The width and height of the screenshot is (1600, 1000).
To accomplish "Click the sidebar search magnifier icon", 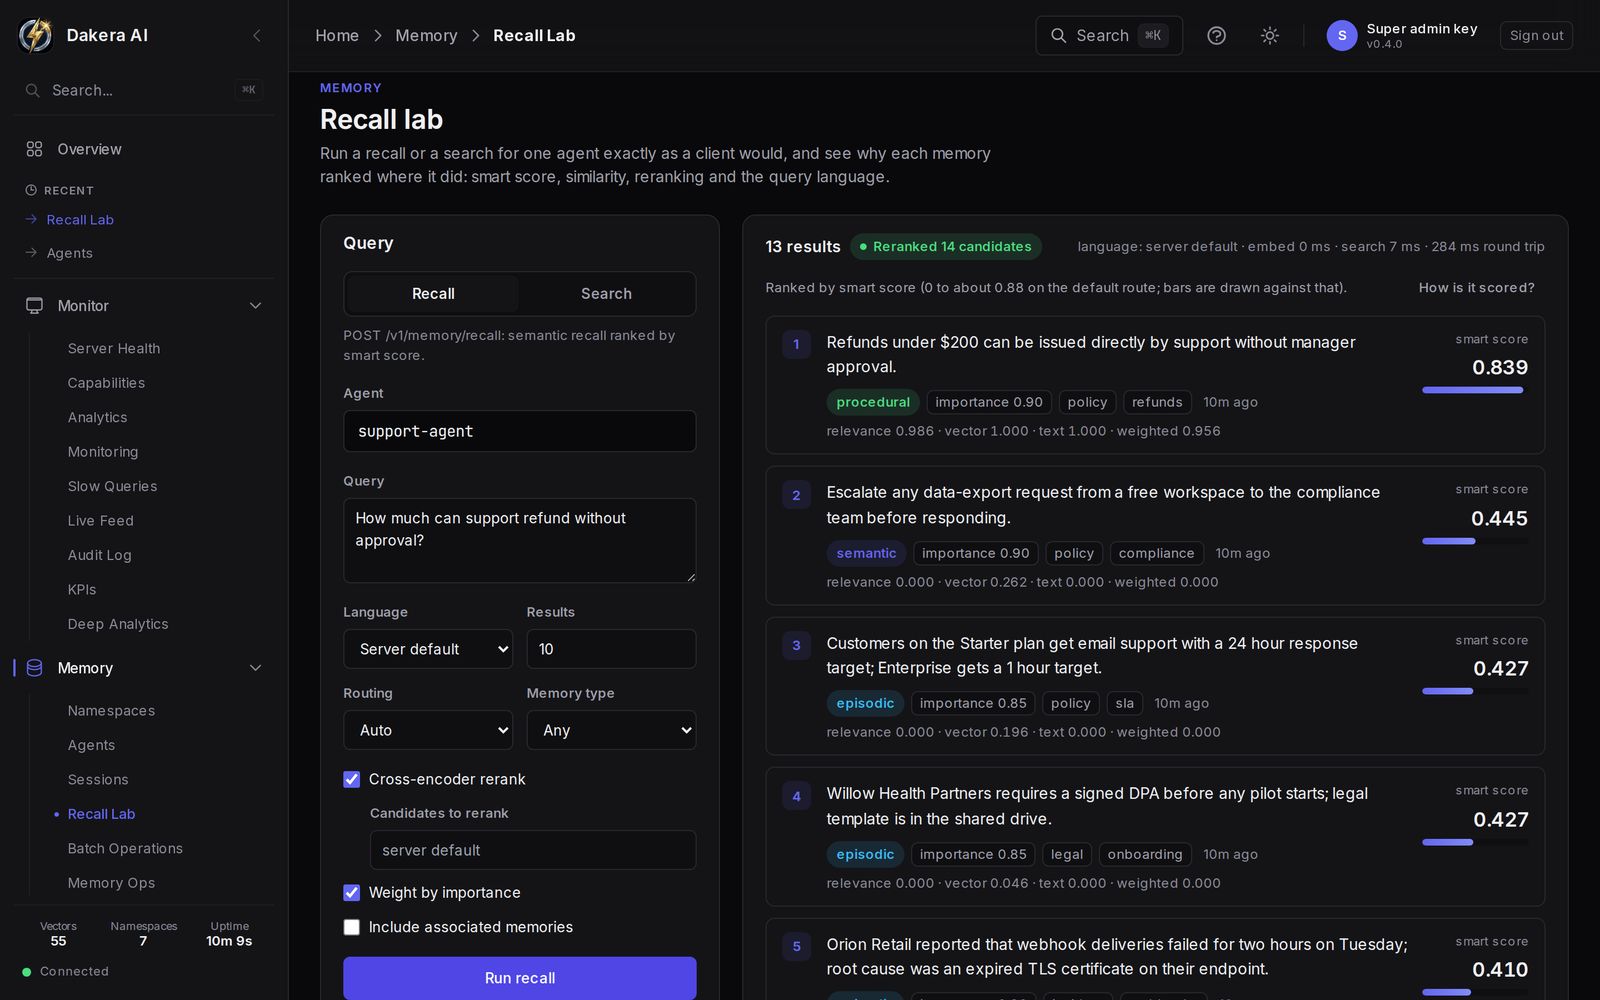I will click(33, 90).
